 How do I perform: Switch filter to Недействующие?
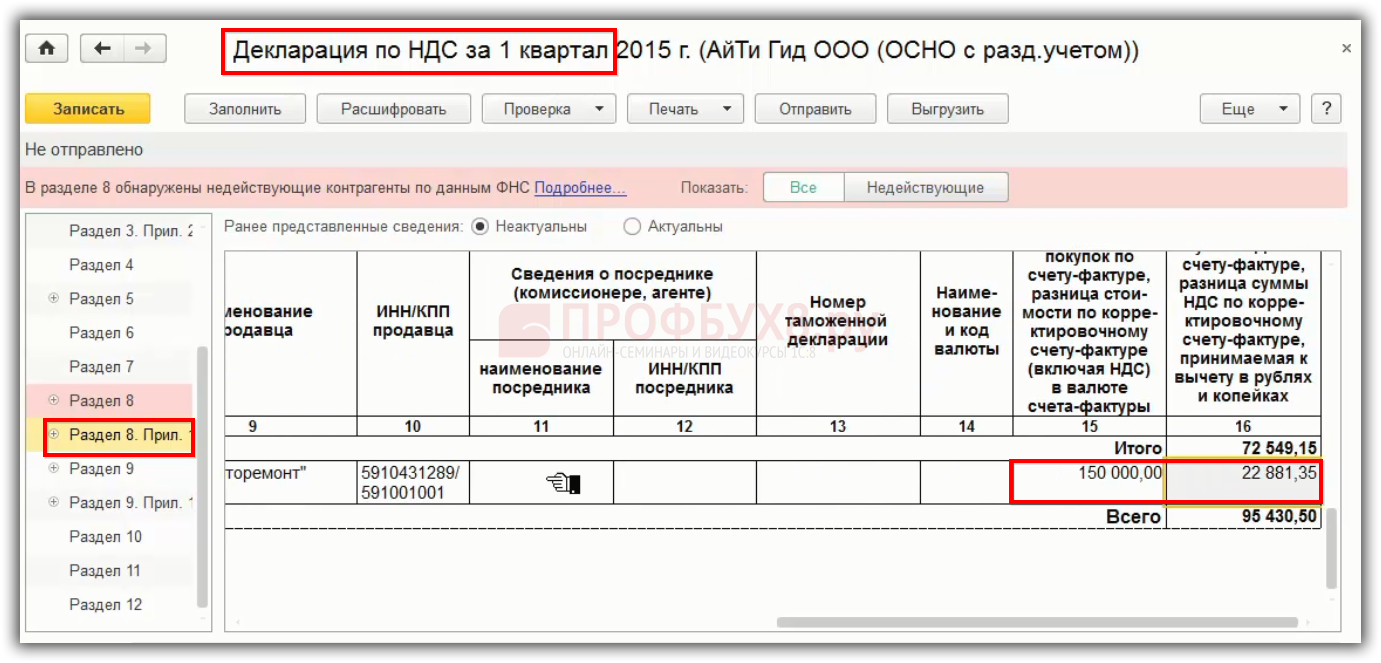coord(925,187)
